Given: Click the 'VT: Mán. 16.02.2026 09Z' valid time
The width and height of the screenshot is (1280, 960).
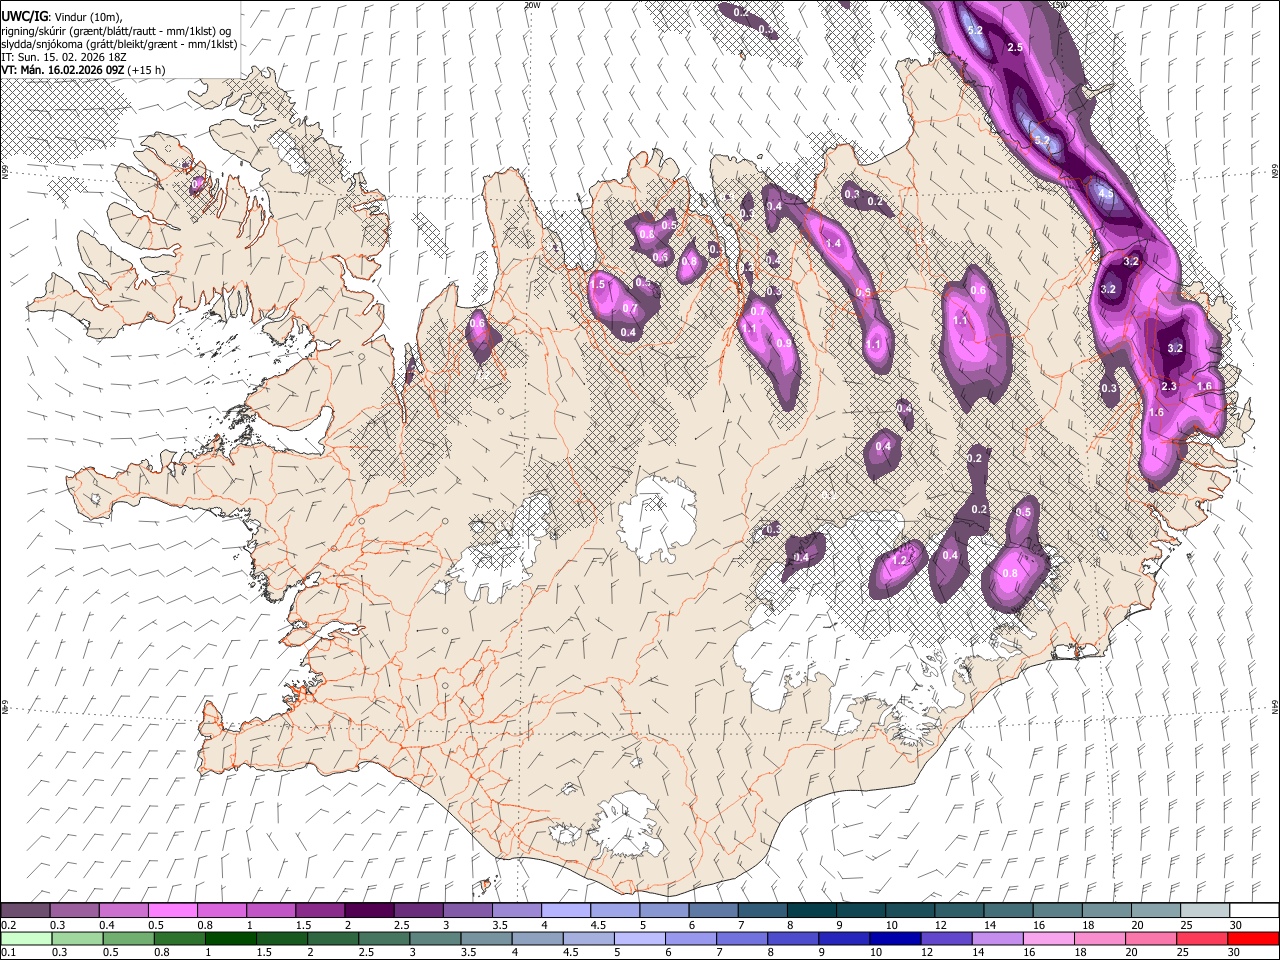Looking at the screenshot, I should (62, 70).
